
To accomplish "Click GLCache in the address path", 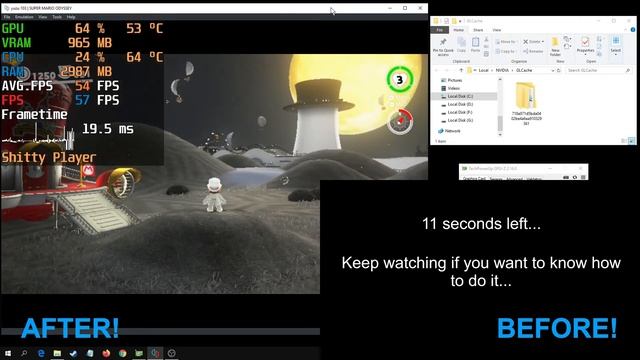I will click(x=524, y=71).
